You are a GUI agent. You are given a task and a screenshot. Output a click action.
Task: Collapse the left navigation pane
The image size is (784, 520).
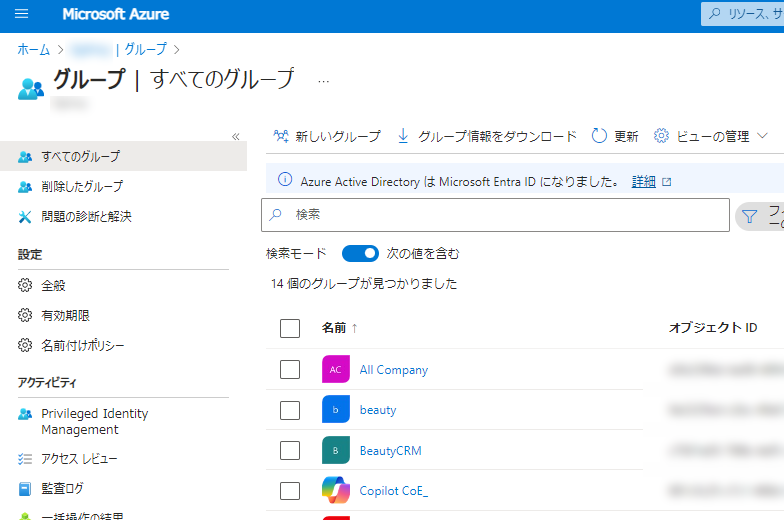236,136
